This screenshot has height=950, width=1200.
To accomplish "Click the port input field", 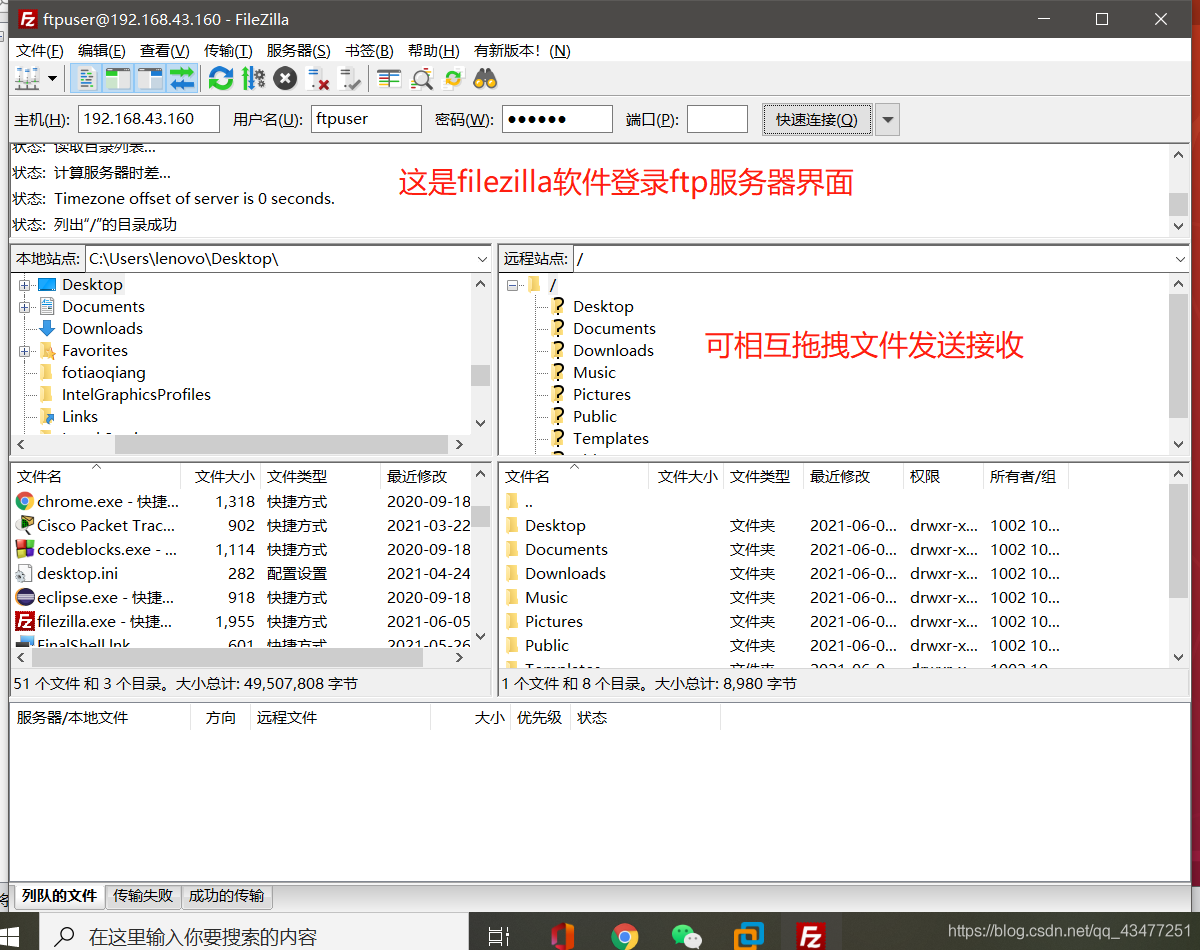I will pyautogui.click(x=717, y=119).
